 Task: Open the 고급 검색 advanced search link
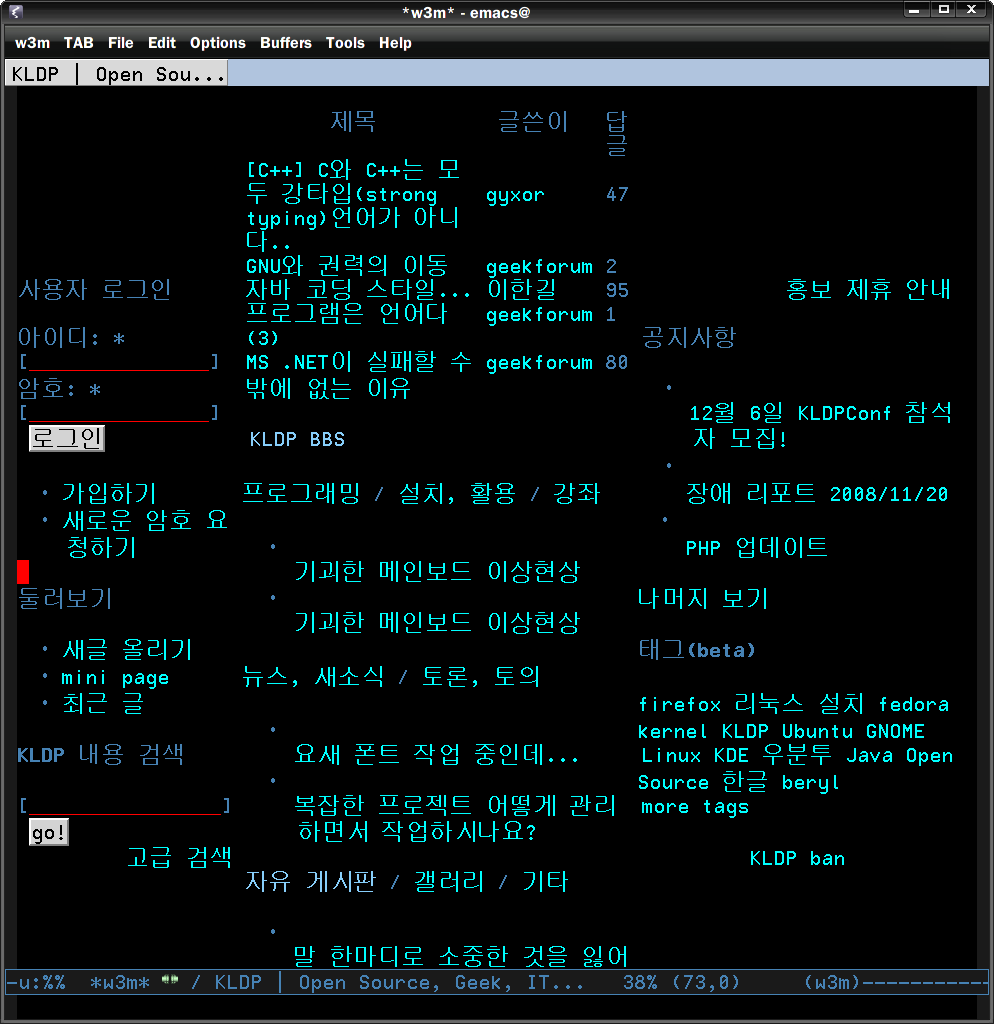point(180,857)
